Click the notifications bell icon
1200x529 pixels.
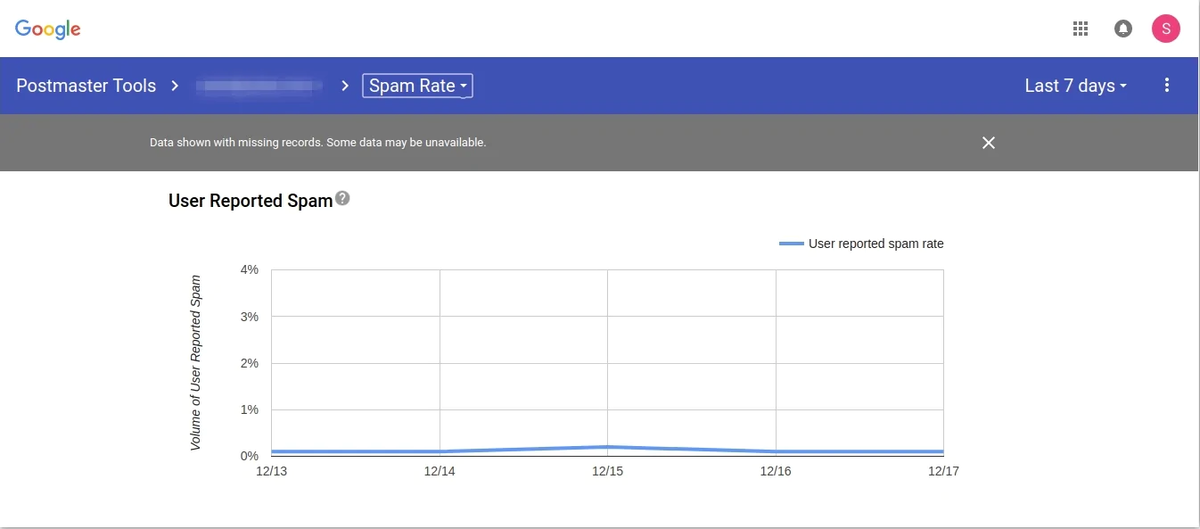(1123, 29)
